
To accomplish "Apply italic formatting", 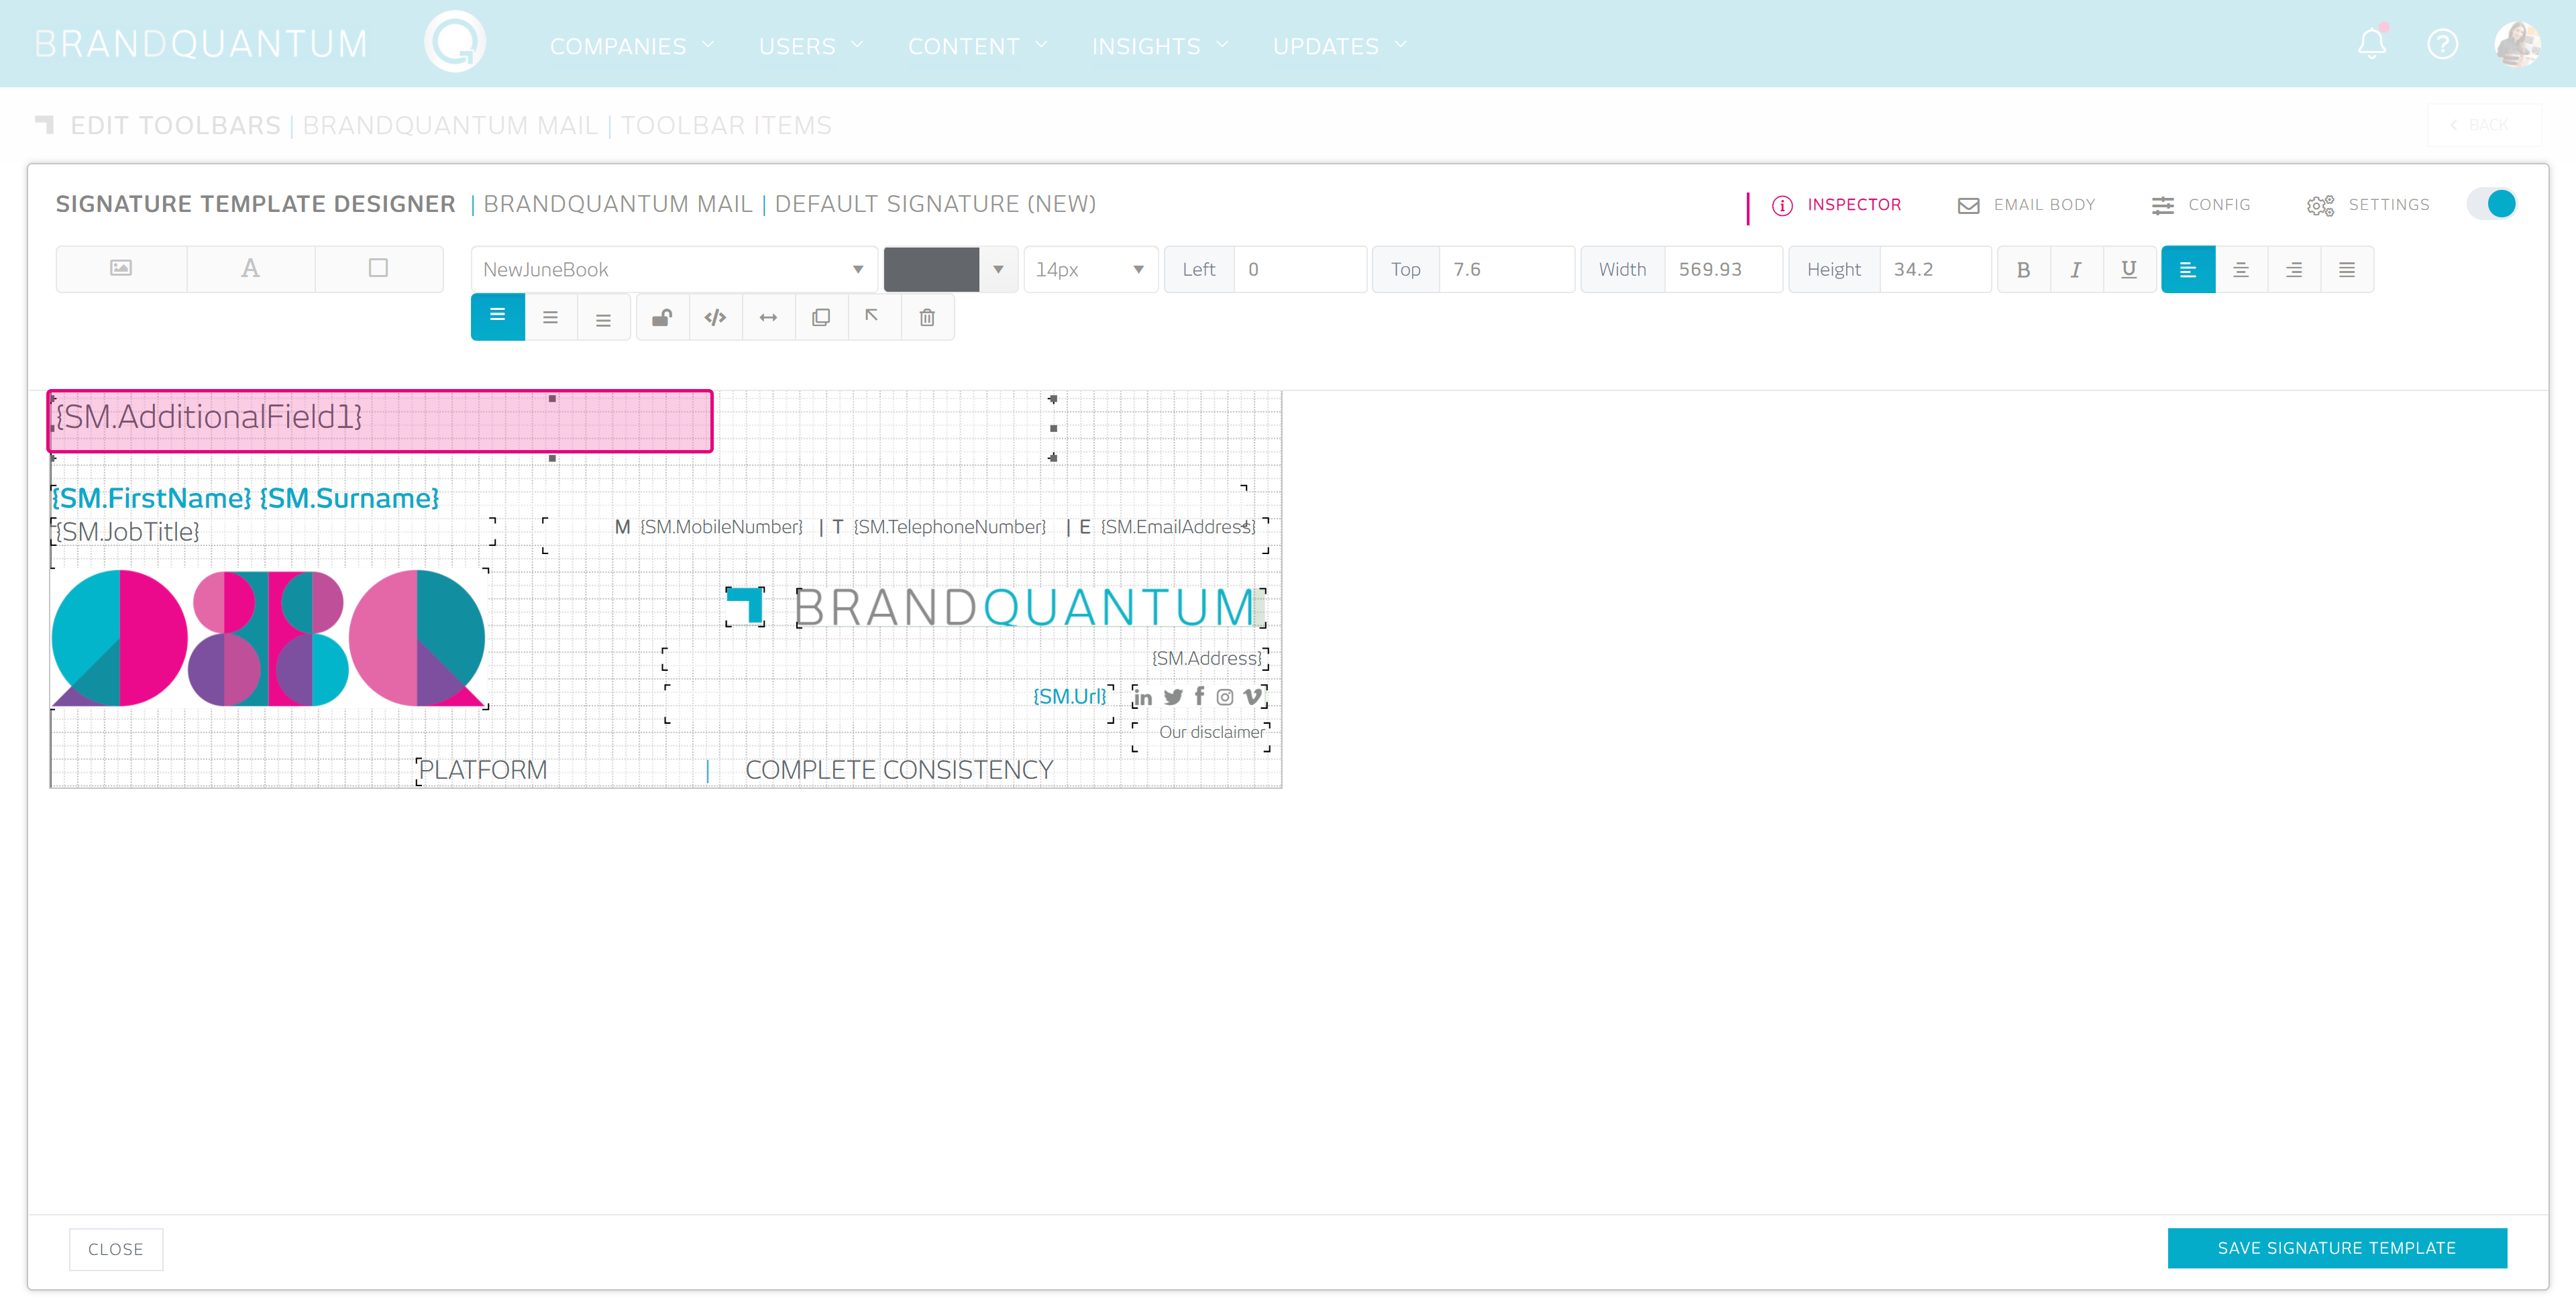I will (2076, 269).
